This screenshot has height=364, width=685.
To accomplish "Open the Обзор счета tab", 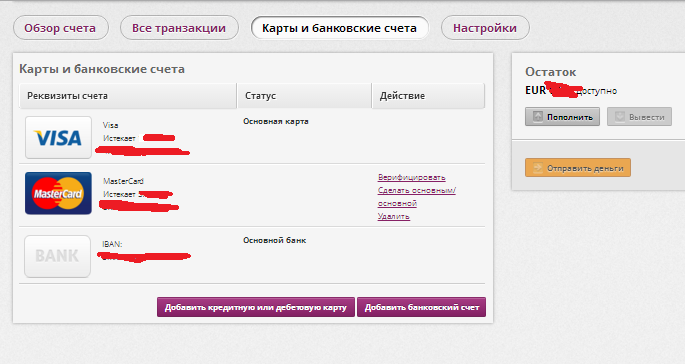I will pyautogui.click(x=60, y=28).
